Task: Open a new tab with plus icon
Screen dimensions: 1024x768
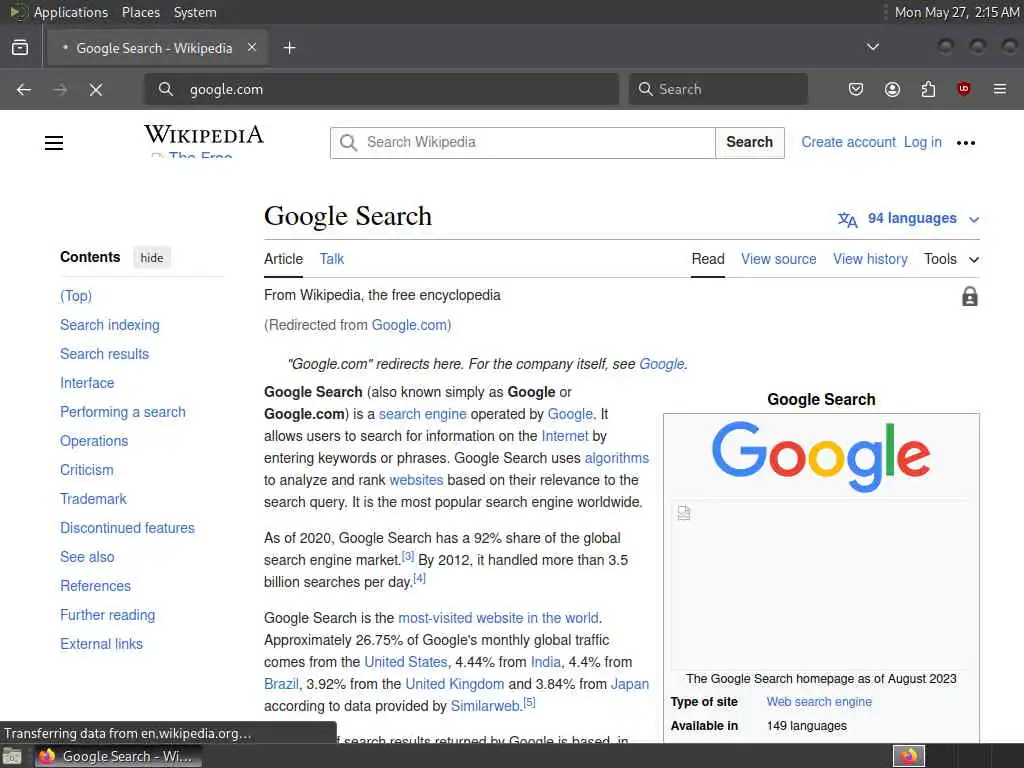Action: coord(289,48)
